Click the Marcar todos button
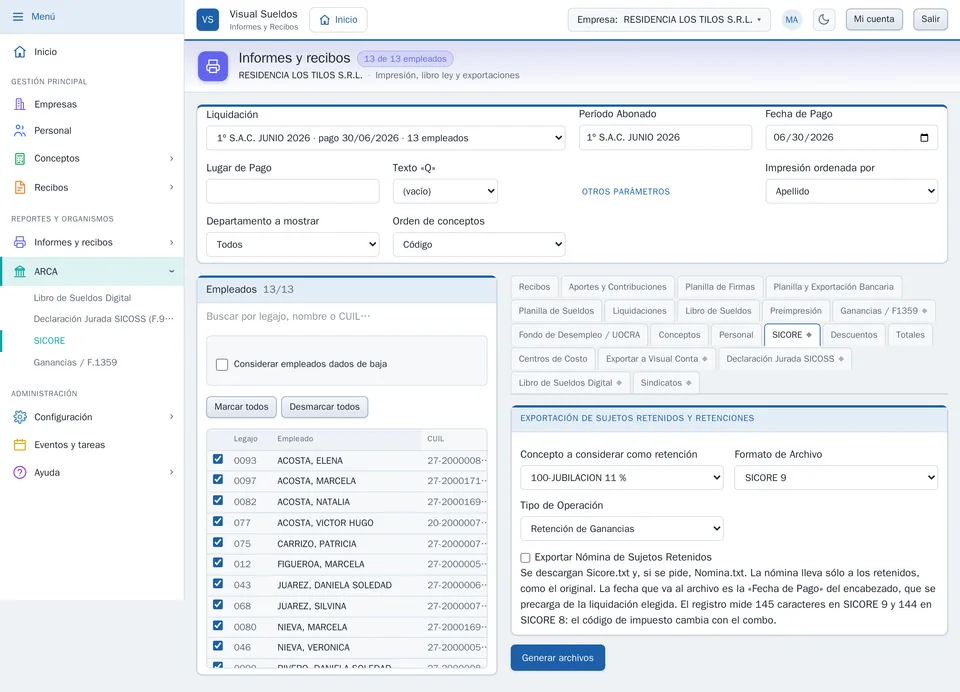Image resolution: width=960 pixels, height=692 pixels. click(x=241, y=407)
